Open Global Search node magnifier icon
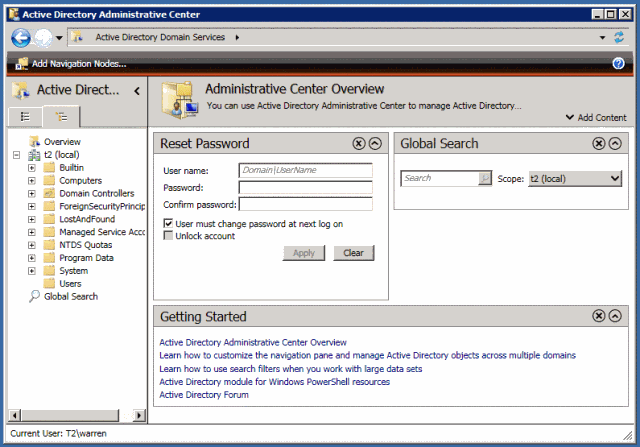The width and height of the screenshot is (640, 447). [x=34, y=296]
